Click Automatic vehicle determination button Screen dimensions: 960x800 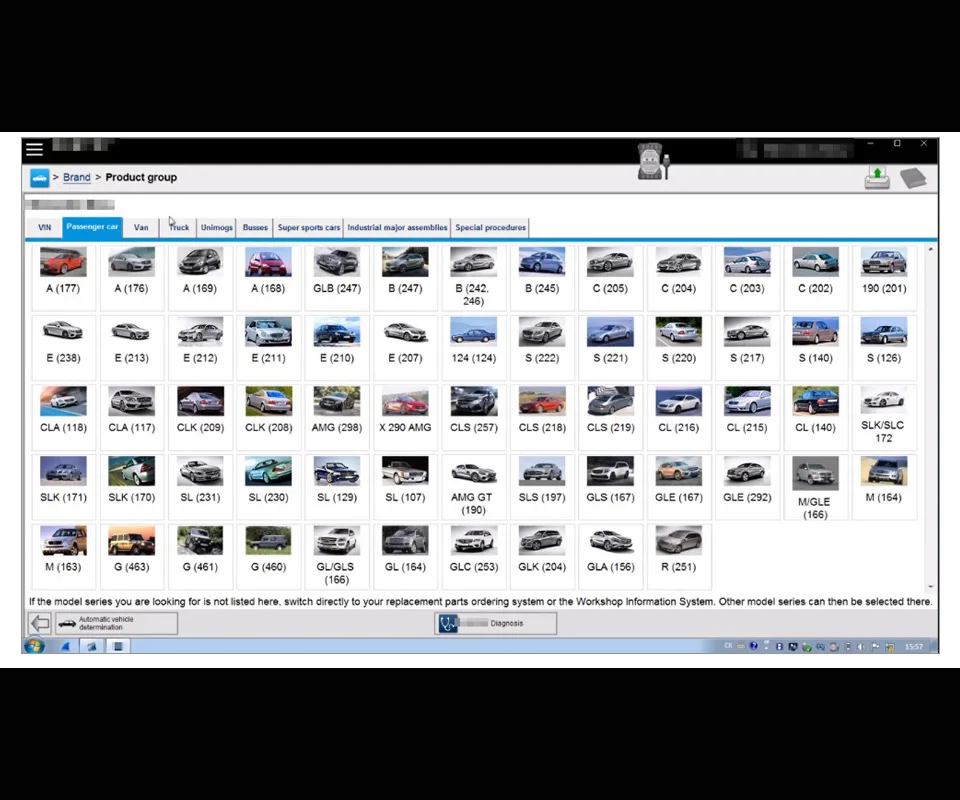(116, 623)
